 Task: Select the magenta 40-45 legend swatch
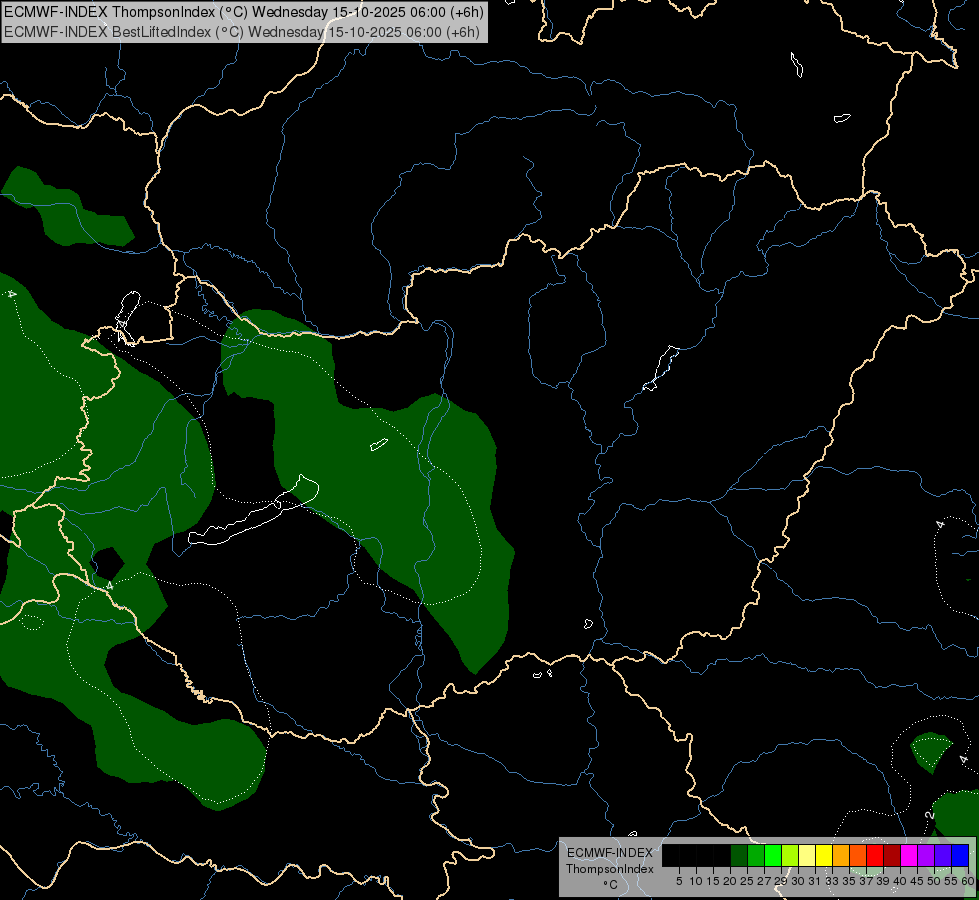coord(909,855)
